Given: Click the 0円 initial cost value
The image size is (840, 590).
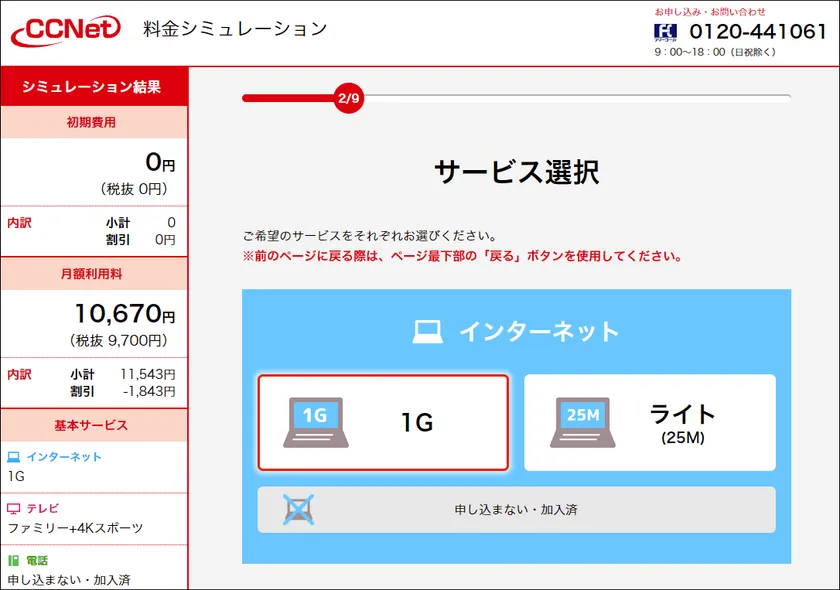Looking at the screenshot, I should (x=160, y=162).
